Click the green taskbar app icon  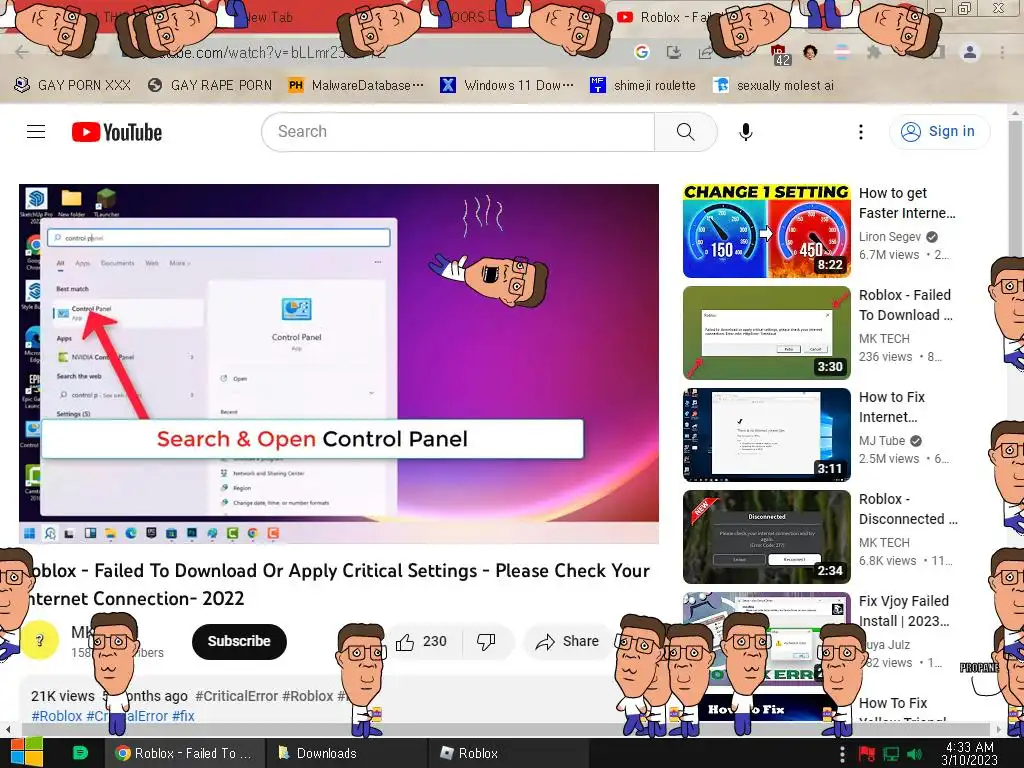[x=80, y=753]
